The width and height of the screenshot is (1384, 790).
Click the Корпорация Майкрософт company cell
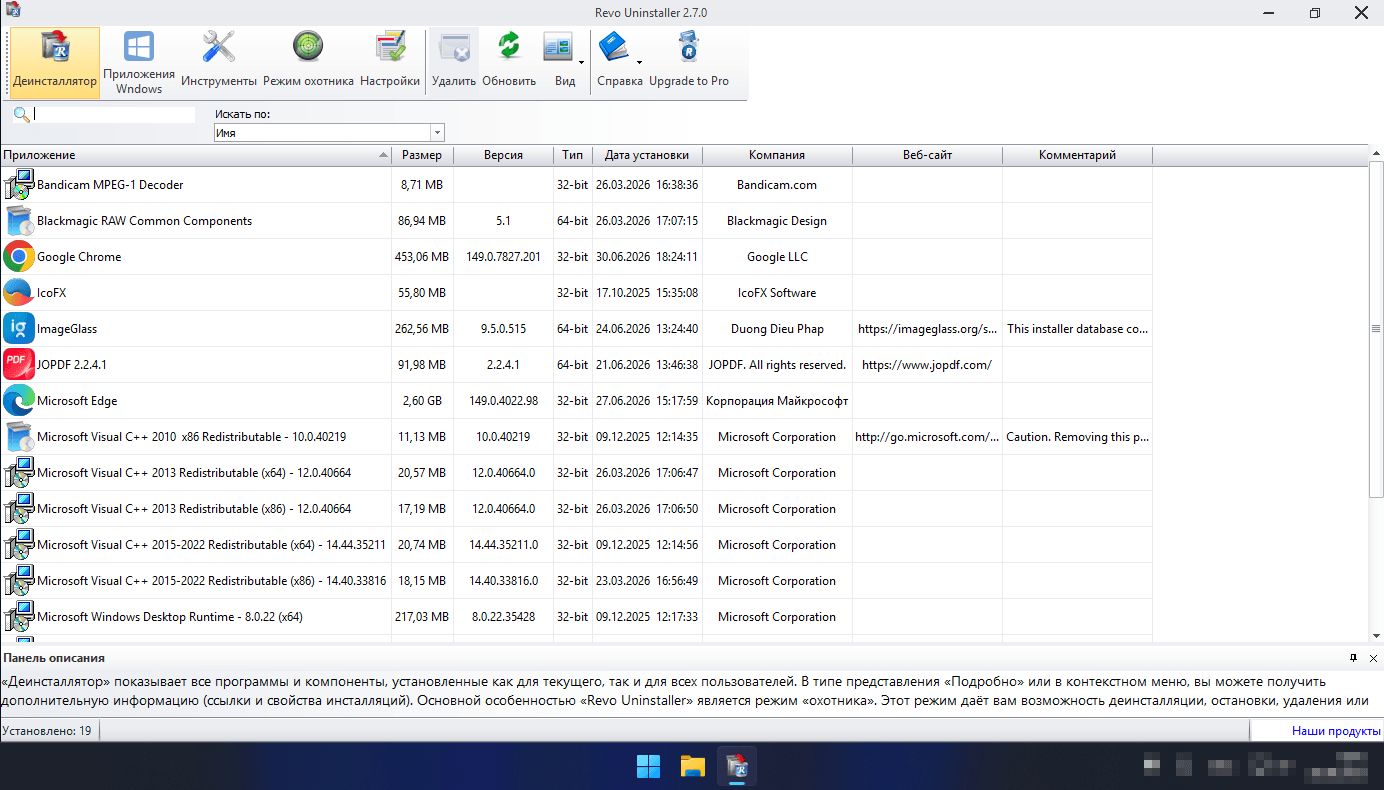pos(777,401)
